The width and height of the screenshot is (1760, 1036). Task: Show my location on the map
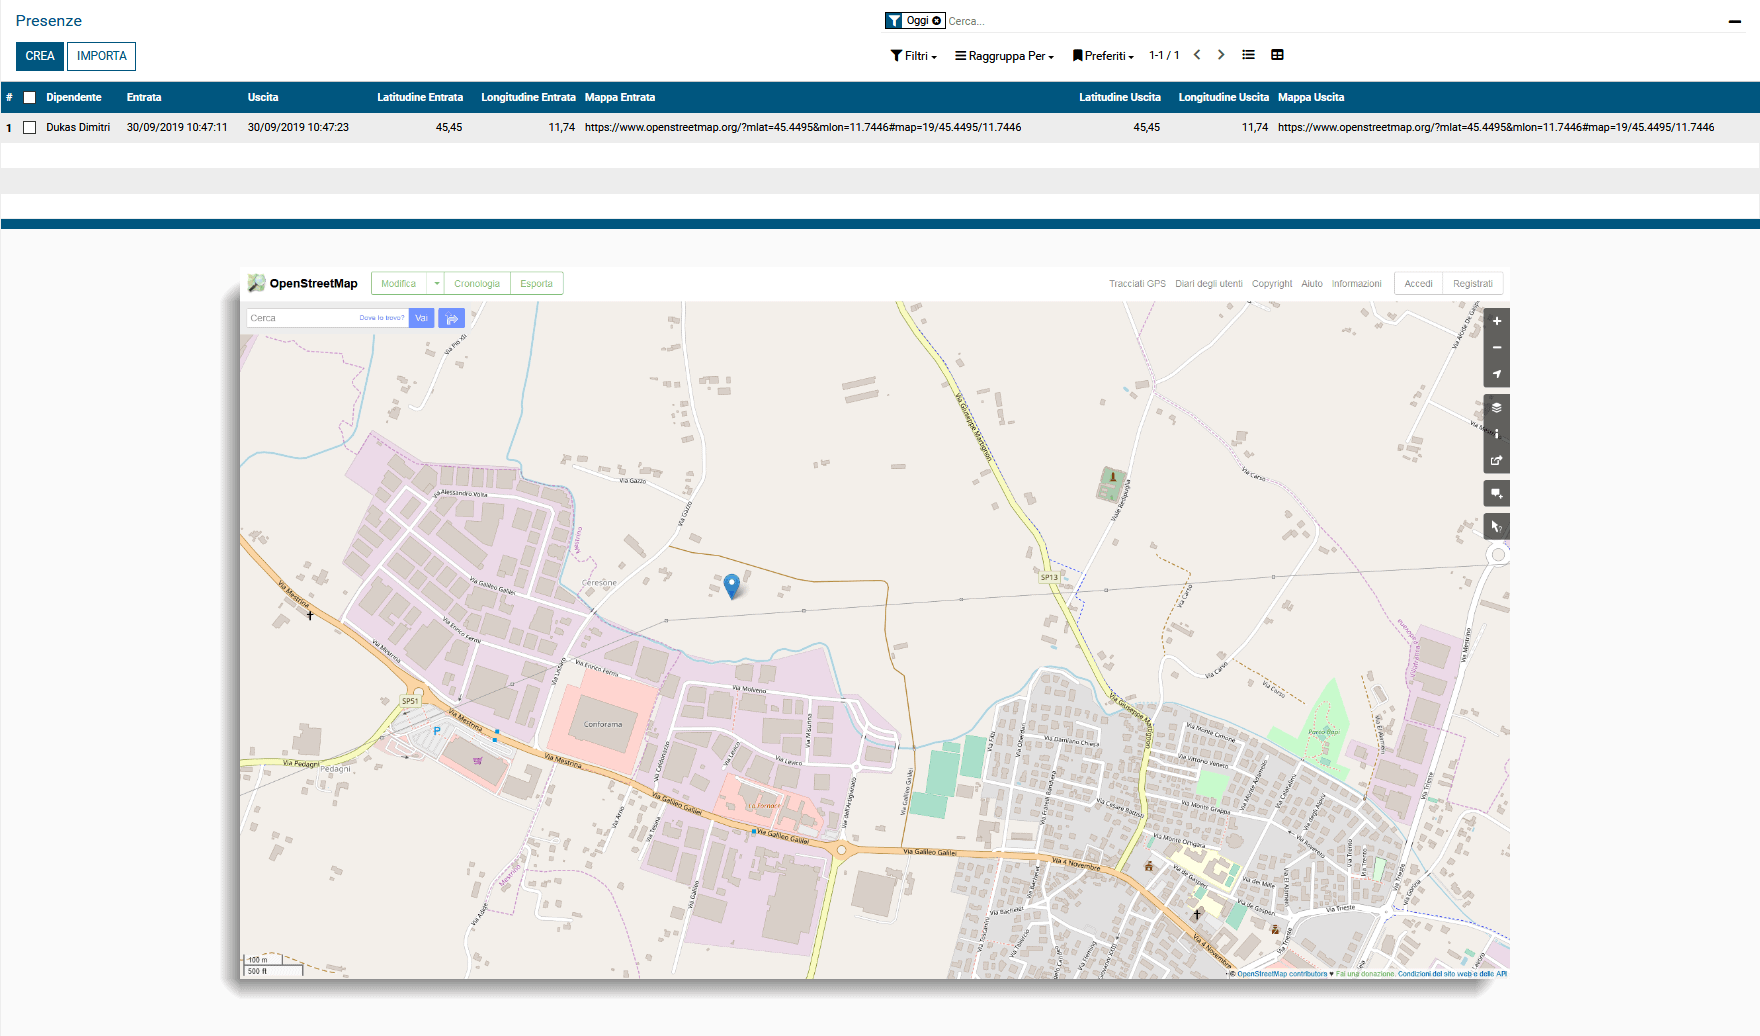[1496, 374]
